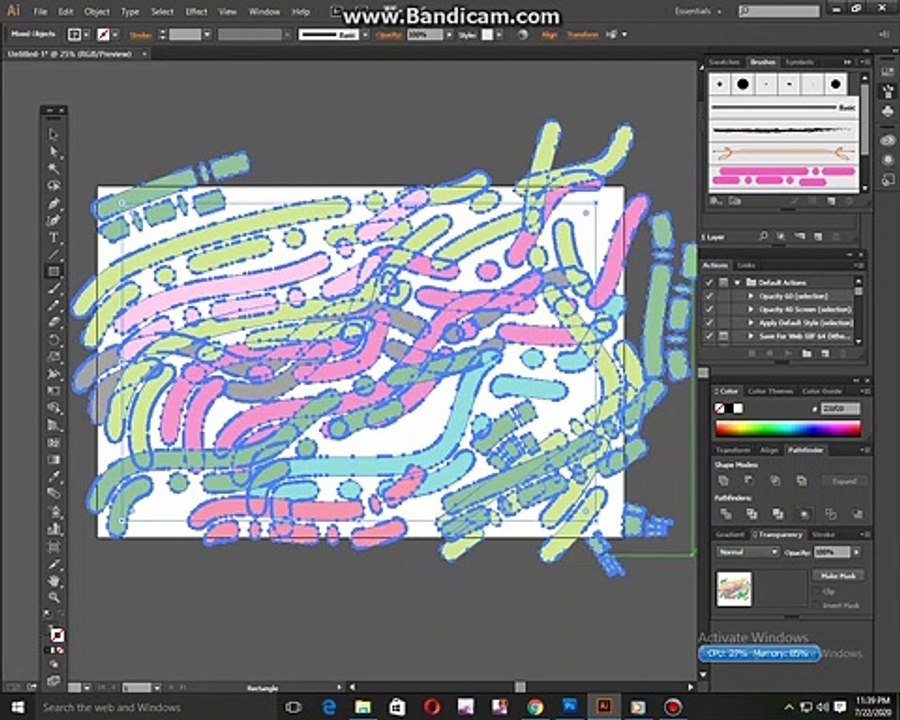The image size is (900, 720).
Task: Select the Magic Wand tool
Action: point(53,168)
